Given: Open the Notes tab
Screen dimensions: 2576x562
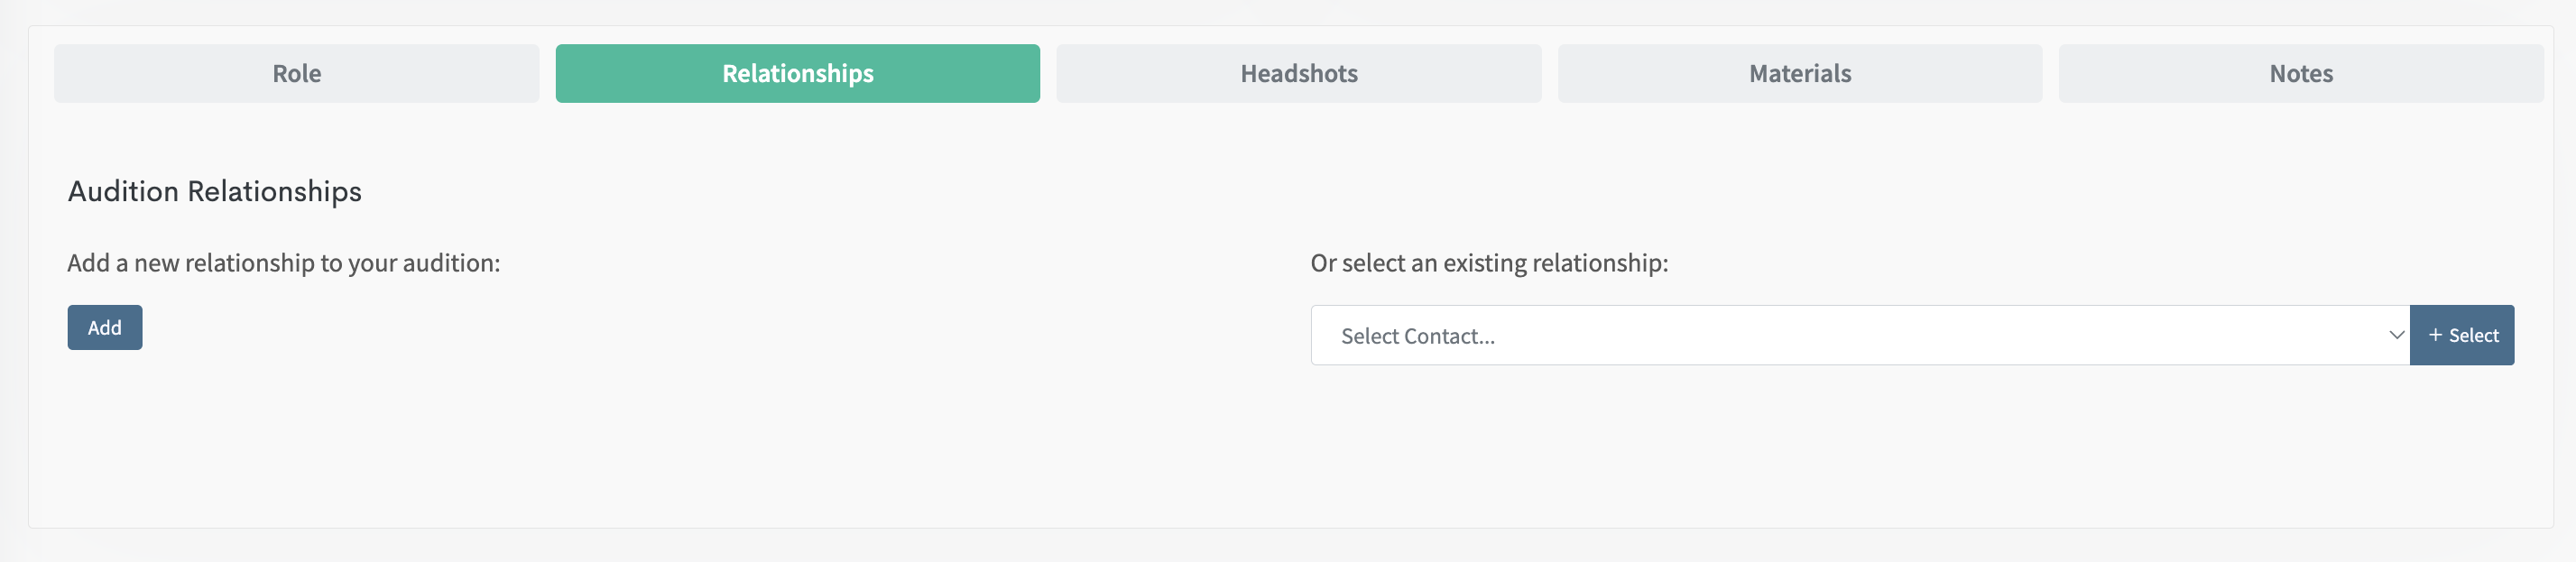Looking at the screenshot, I should pyautogui.click(x=2300, y=73).
